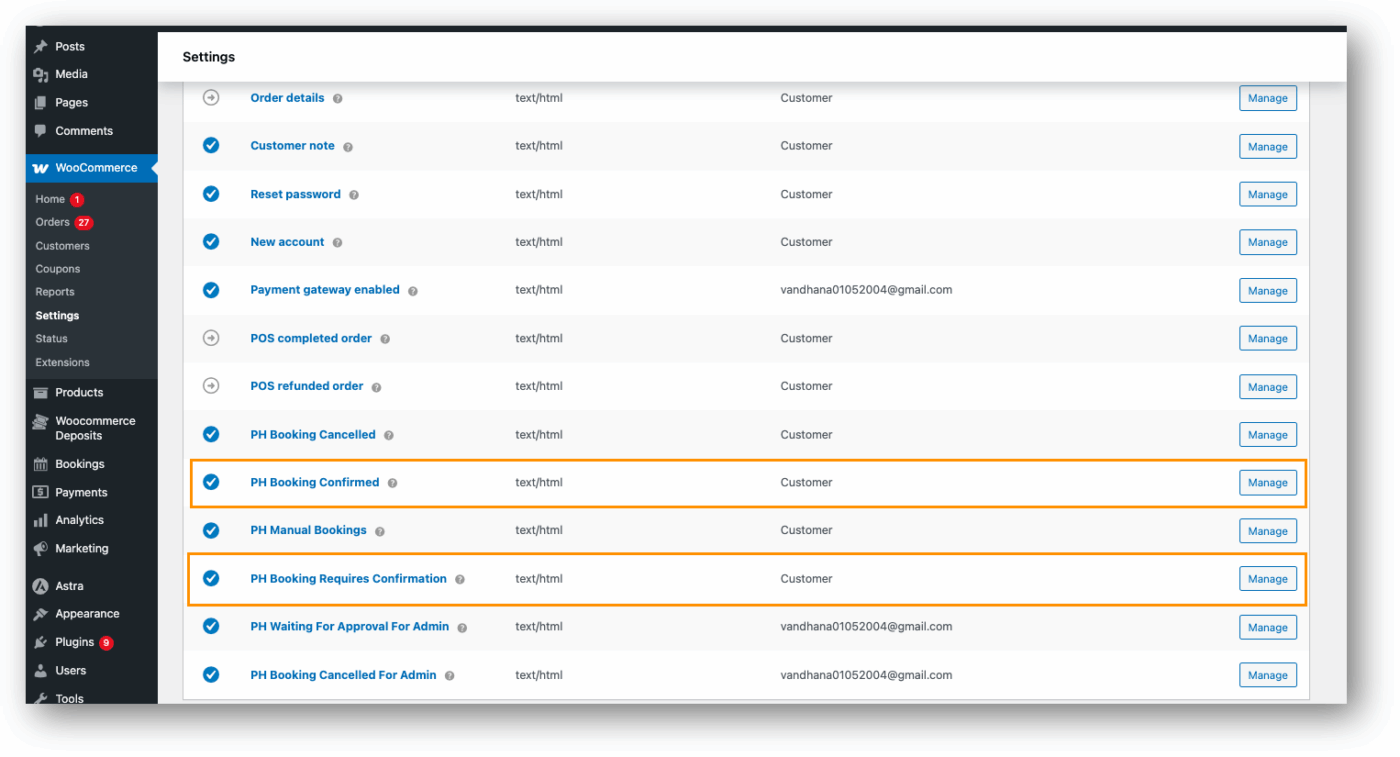1400x757 pixels.
Task: Click enabled checkmark for New account email
Action: (x=211, y=242)
